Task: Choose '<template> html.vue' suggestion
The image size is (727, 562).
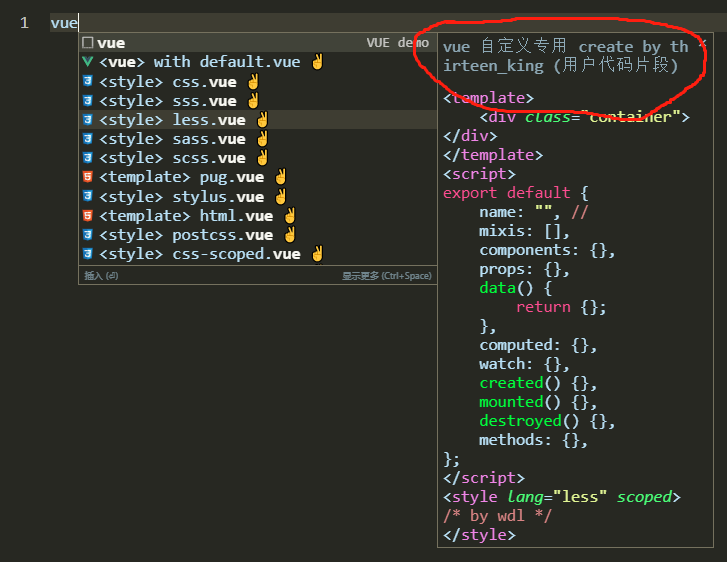Action: (258, 216)
